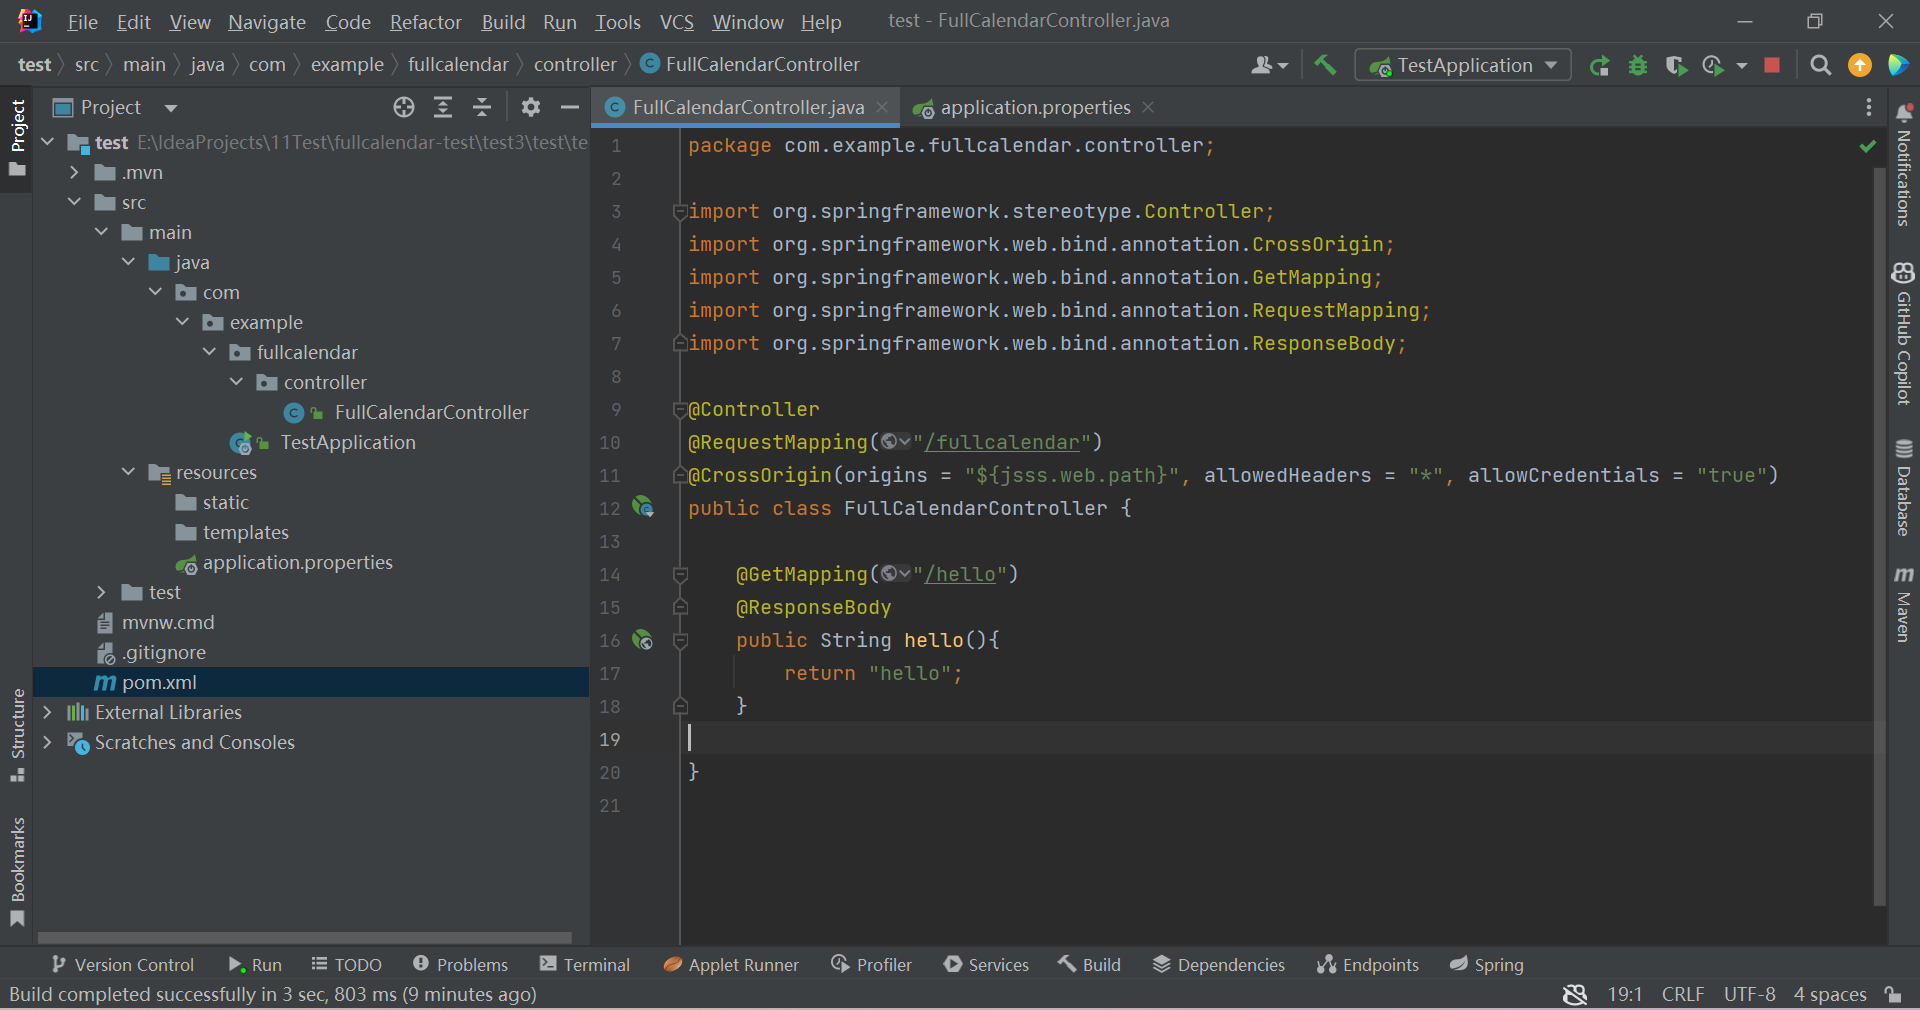Fold the hello method at line 16

point(680,640)
